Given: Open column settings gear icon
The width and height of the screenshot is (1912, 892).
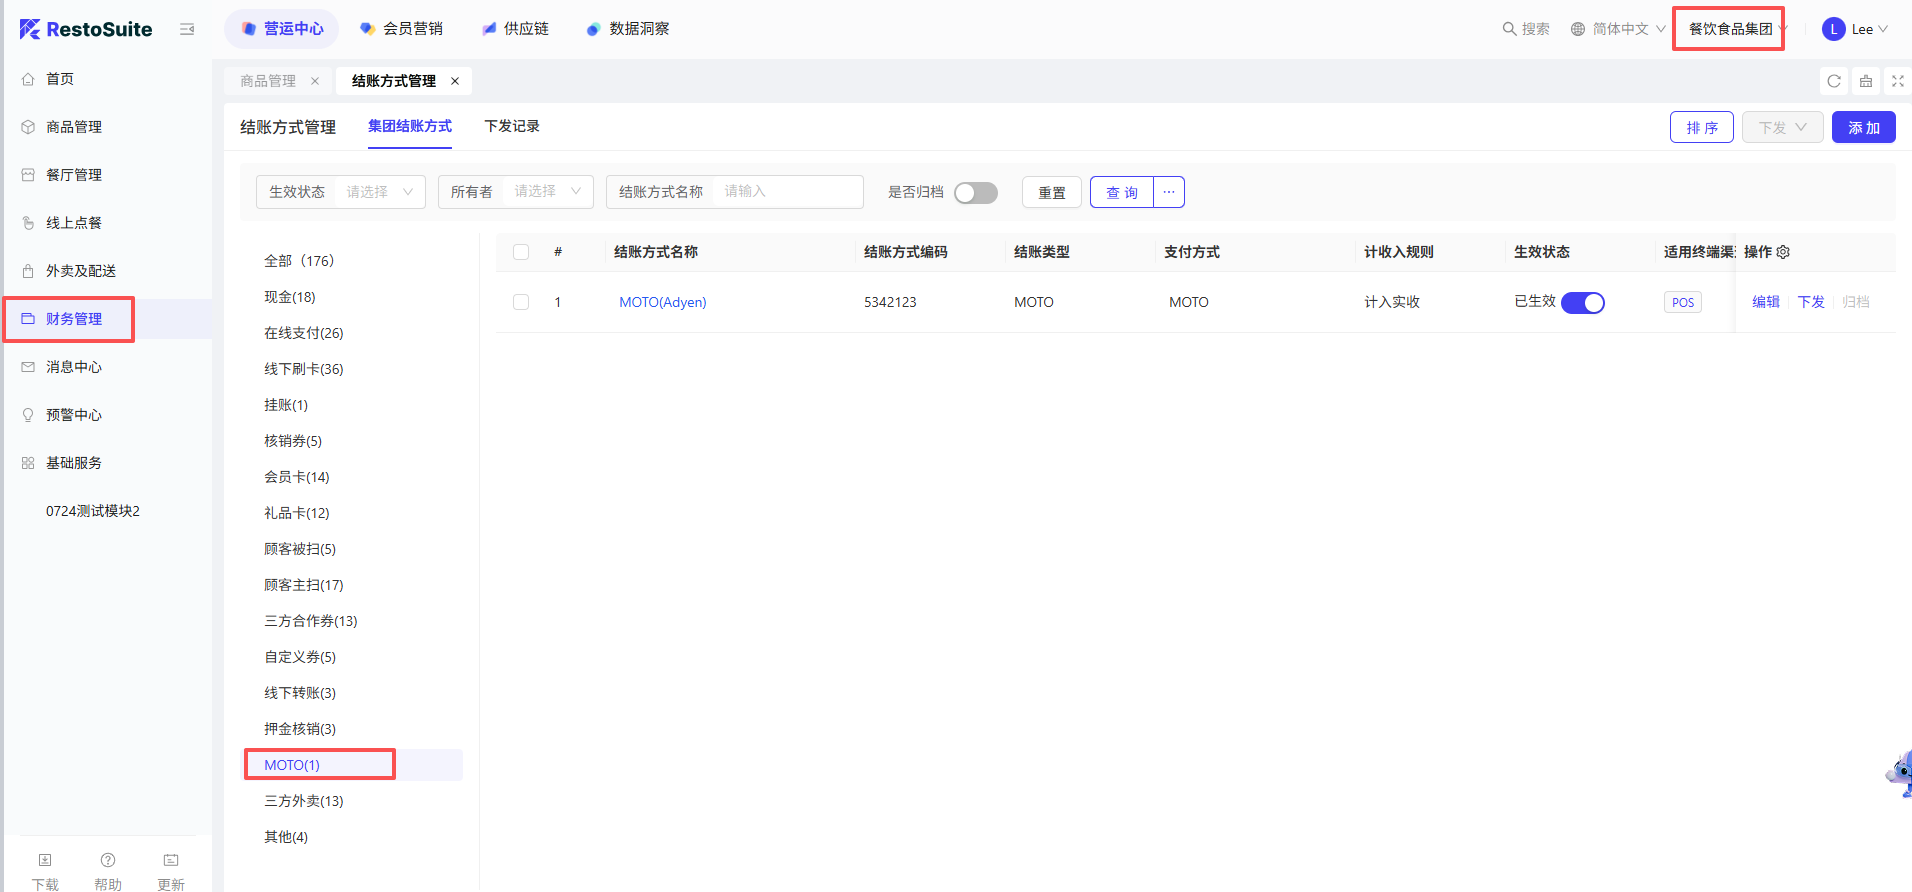Looking at the screenshot, I should [x=1783, y=252].
